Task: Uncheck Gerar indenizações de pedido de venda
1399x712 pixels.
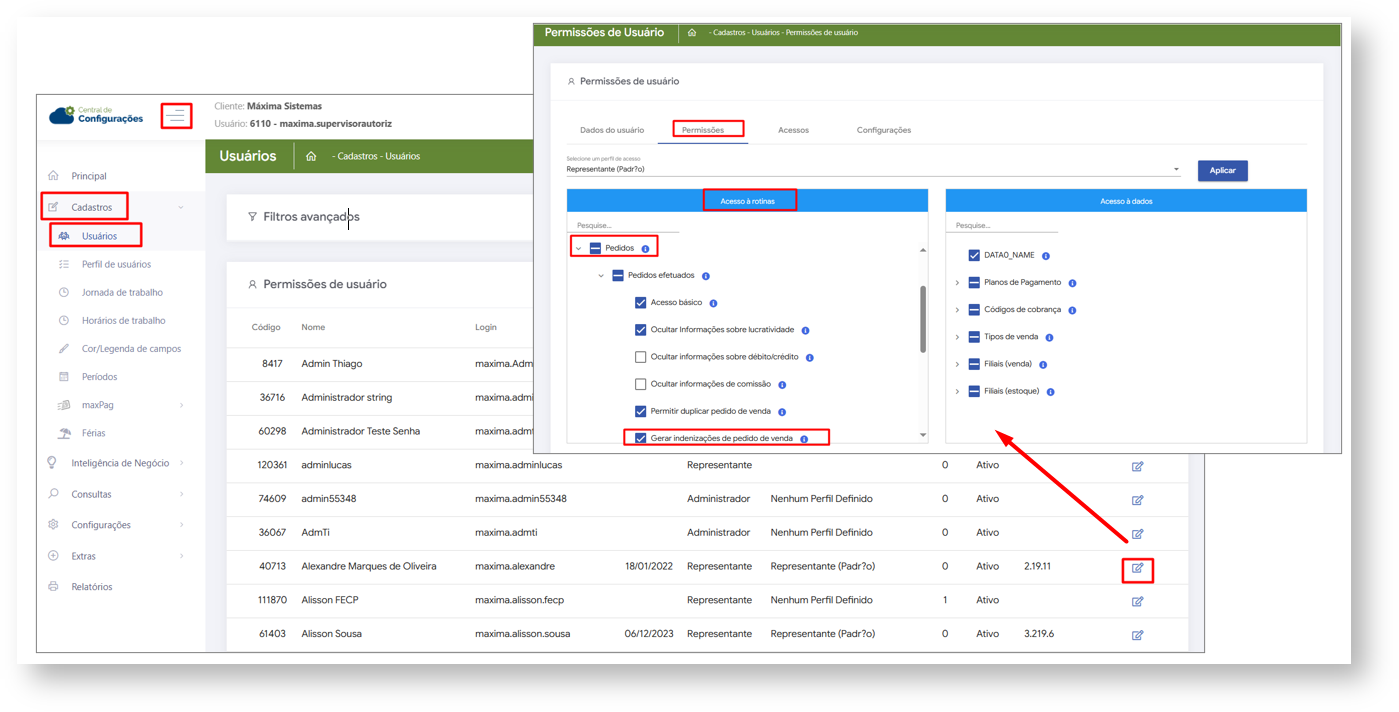Action: (x=641, y=438)
